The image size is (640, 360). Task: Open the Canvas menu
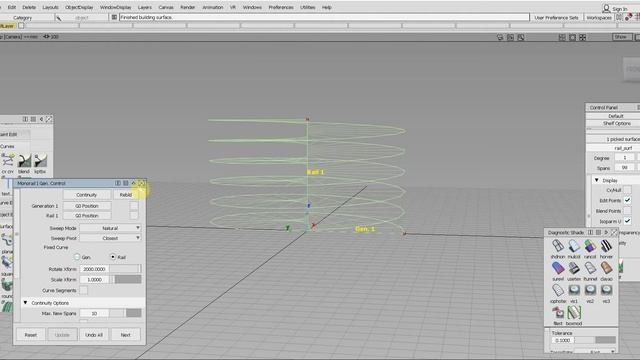tap(166, 7)
